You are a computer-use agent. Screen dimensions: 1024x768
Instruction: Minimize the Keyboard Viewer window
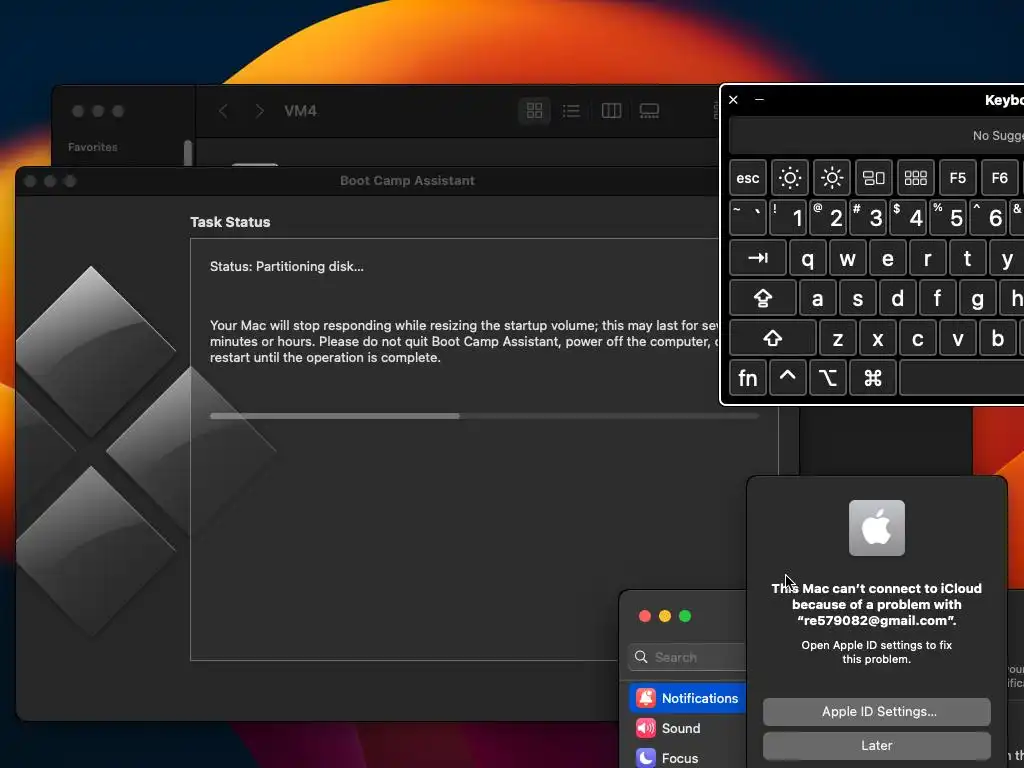click(x=760, y=99)
